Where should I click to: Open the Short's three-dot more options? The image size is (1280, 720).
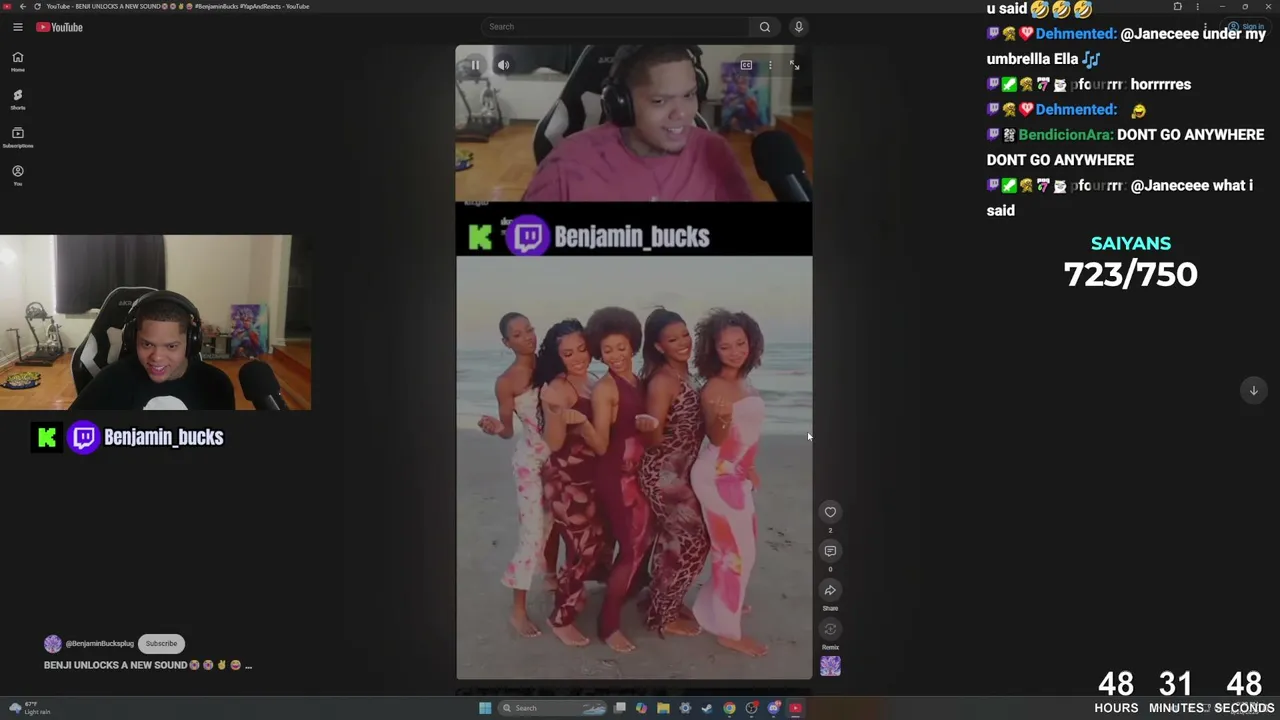pos(770,65)
